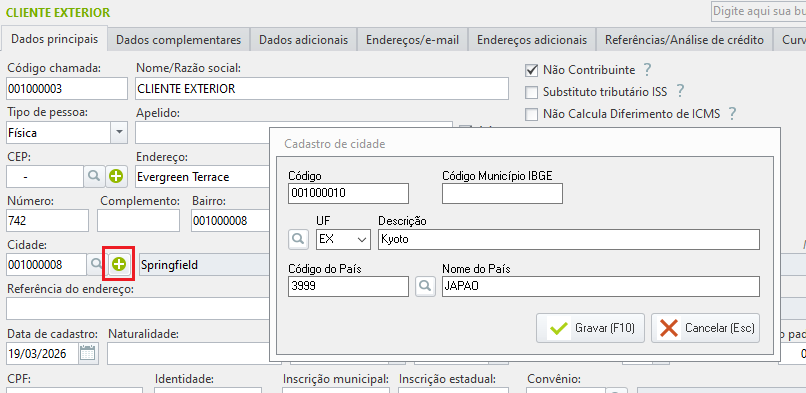The width and height of the screenshot is (806, 393).
Task: Click the Gravar (F10) button
Action: pos(590,328)
